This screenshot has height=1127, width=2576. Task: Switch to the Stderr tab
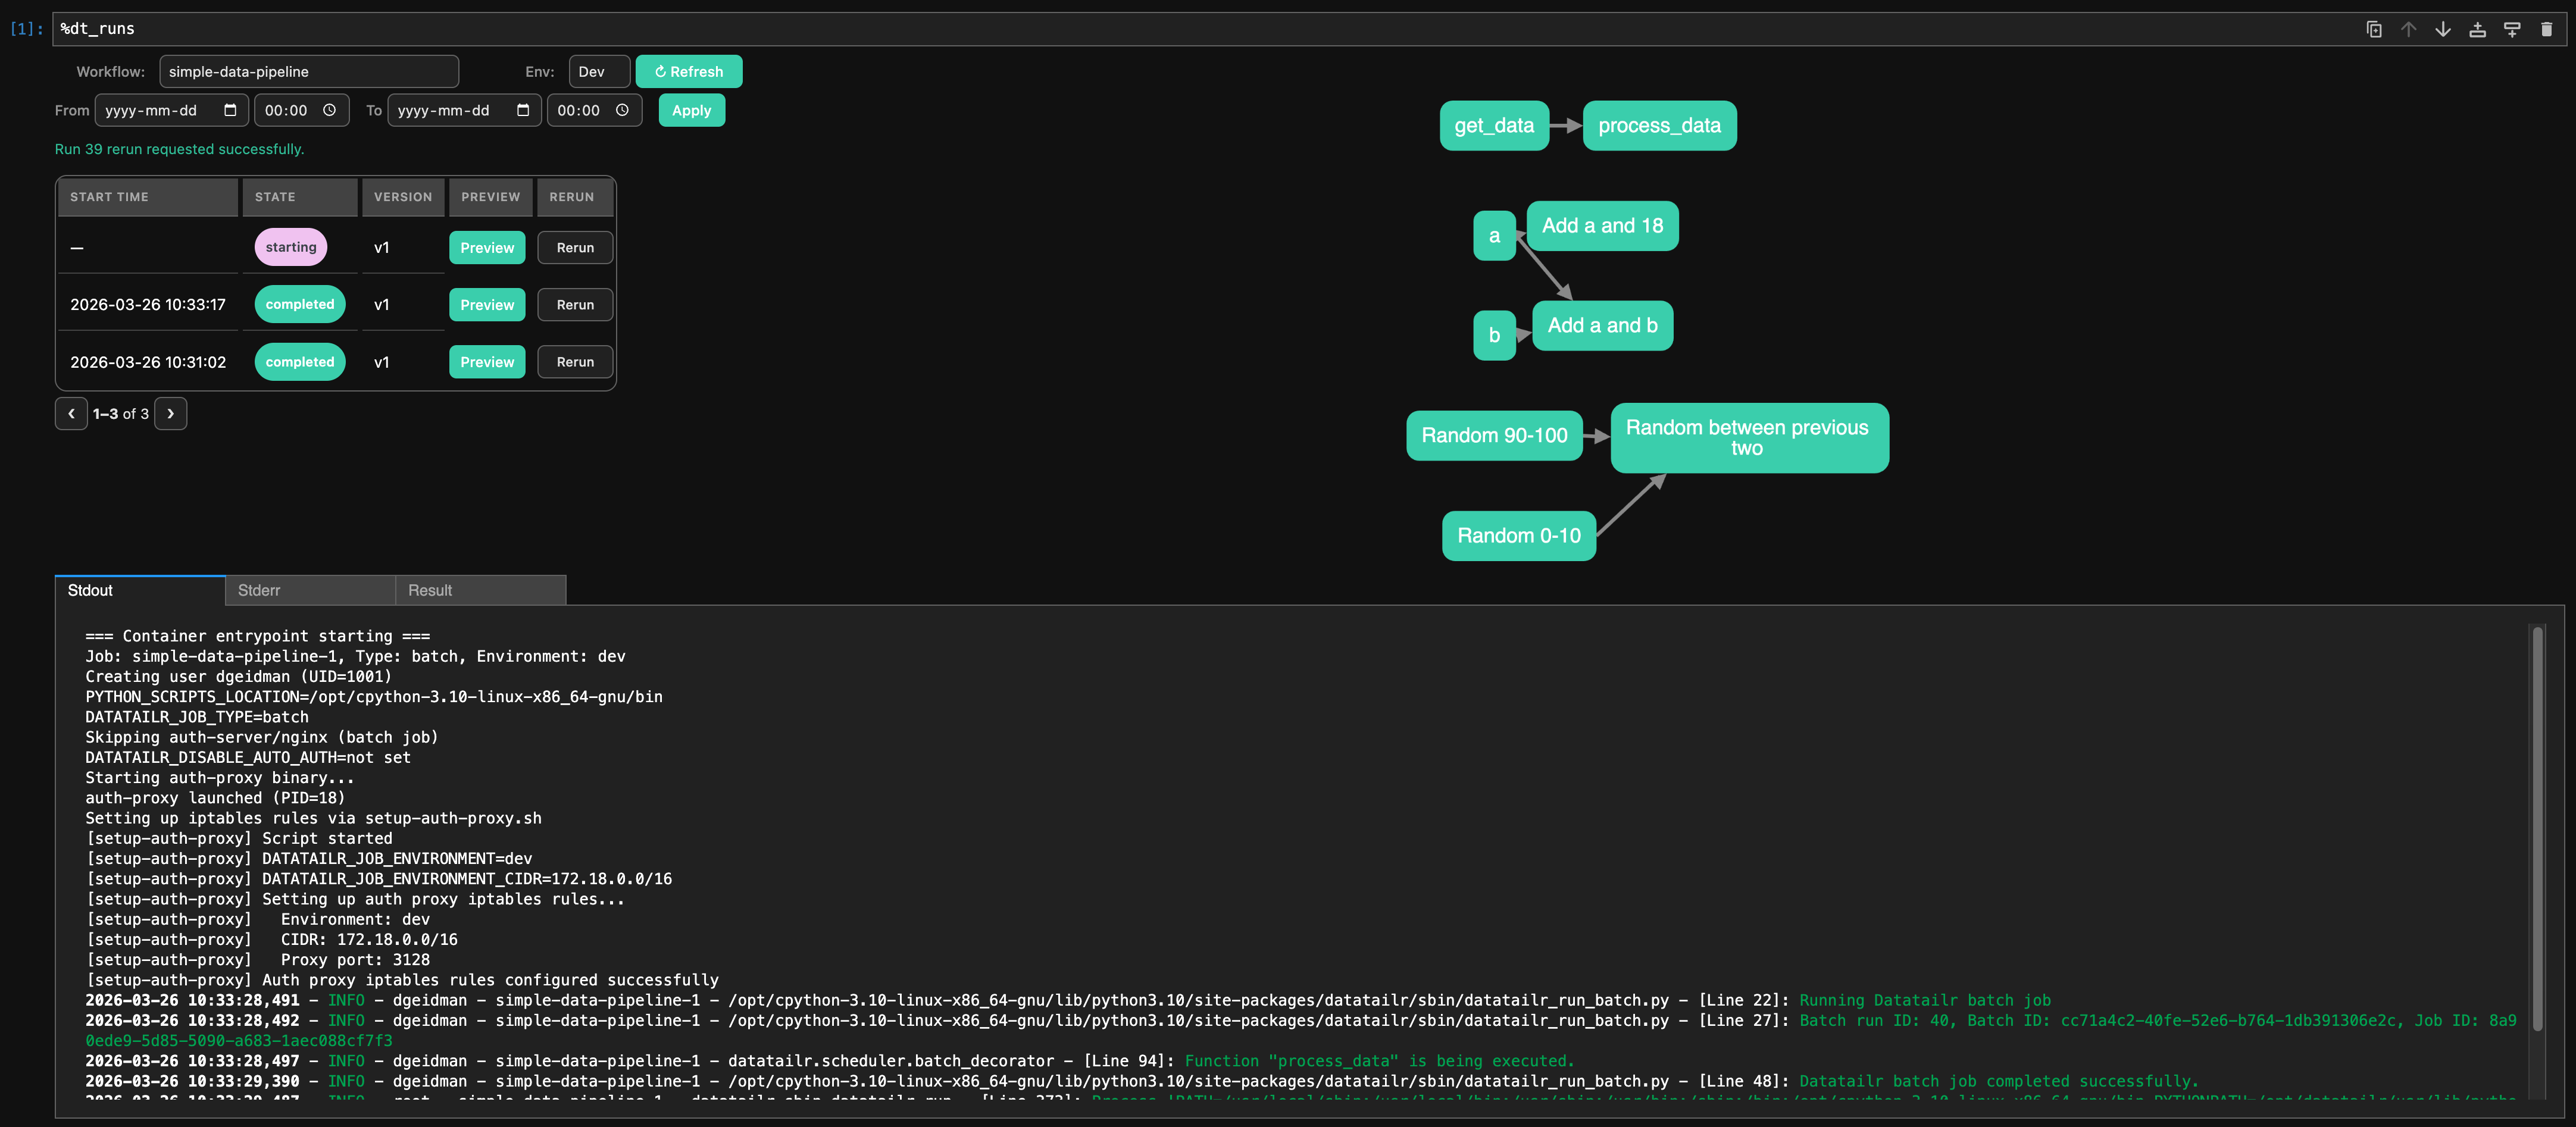260,590
